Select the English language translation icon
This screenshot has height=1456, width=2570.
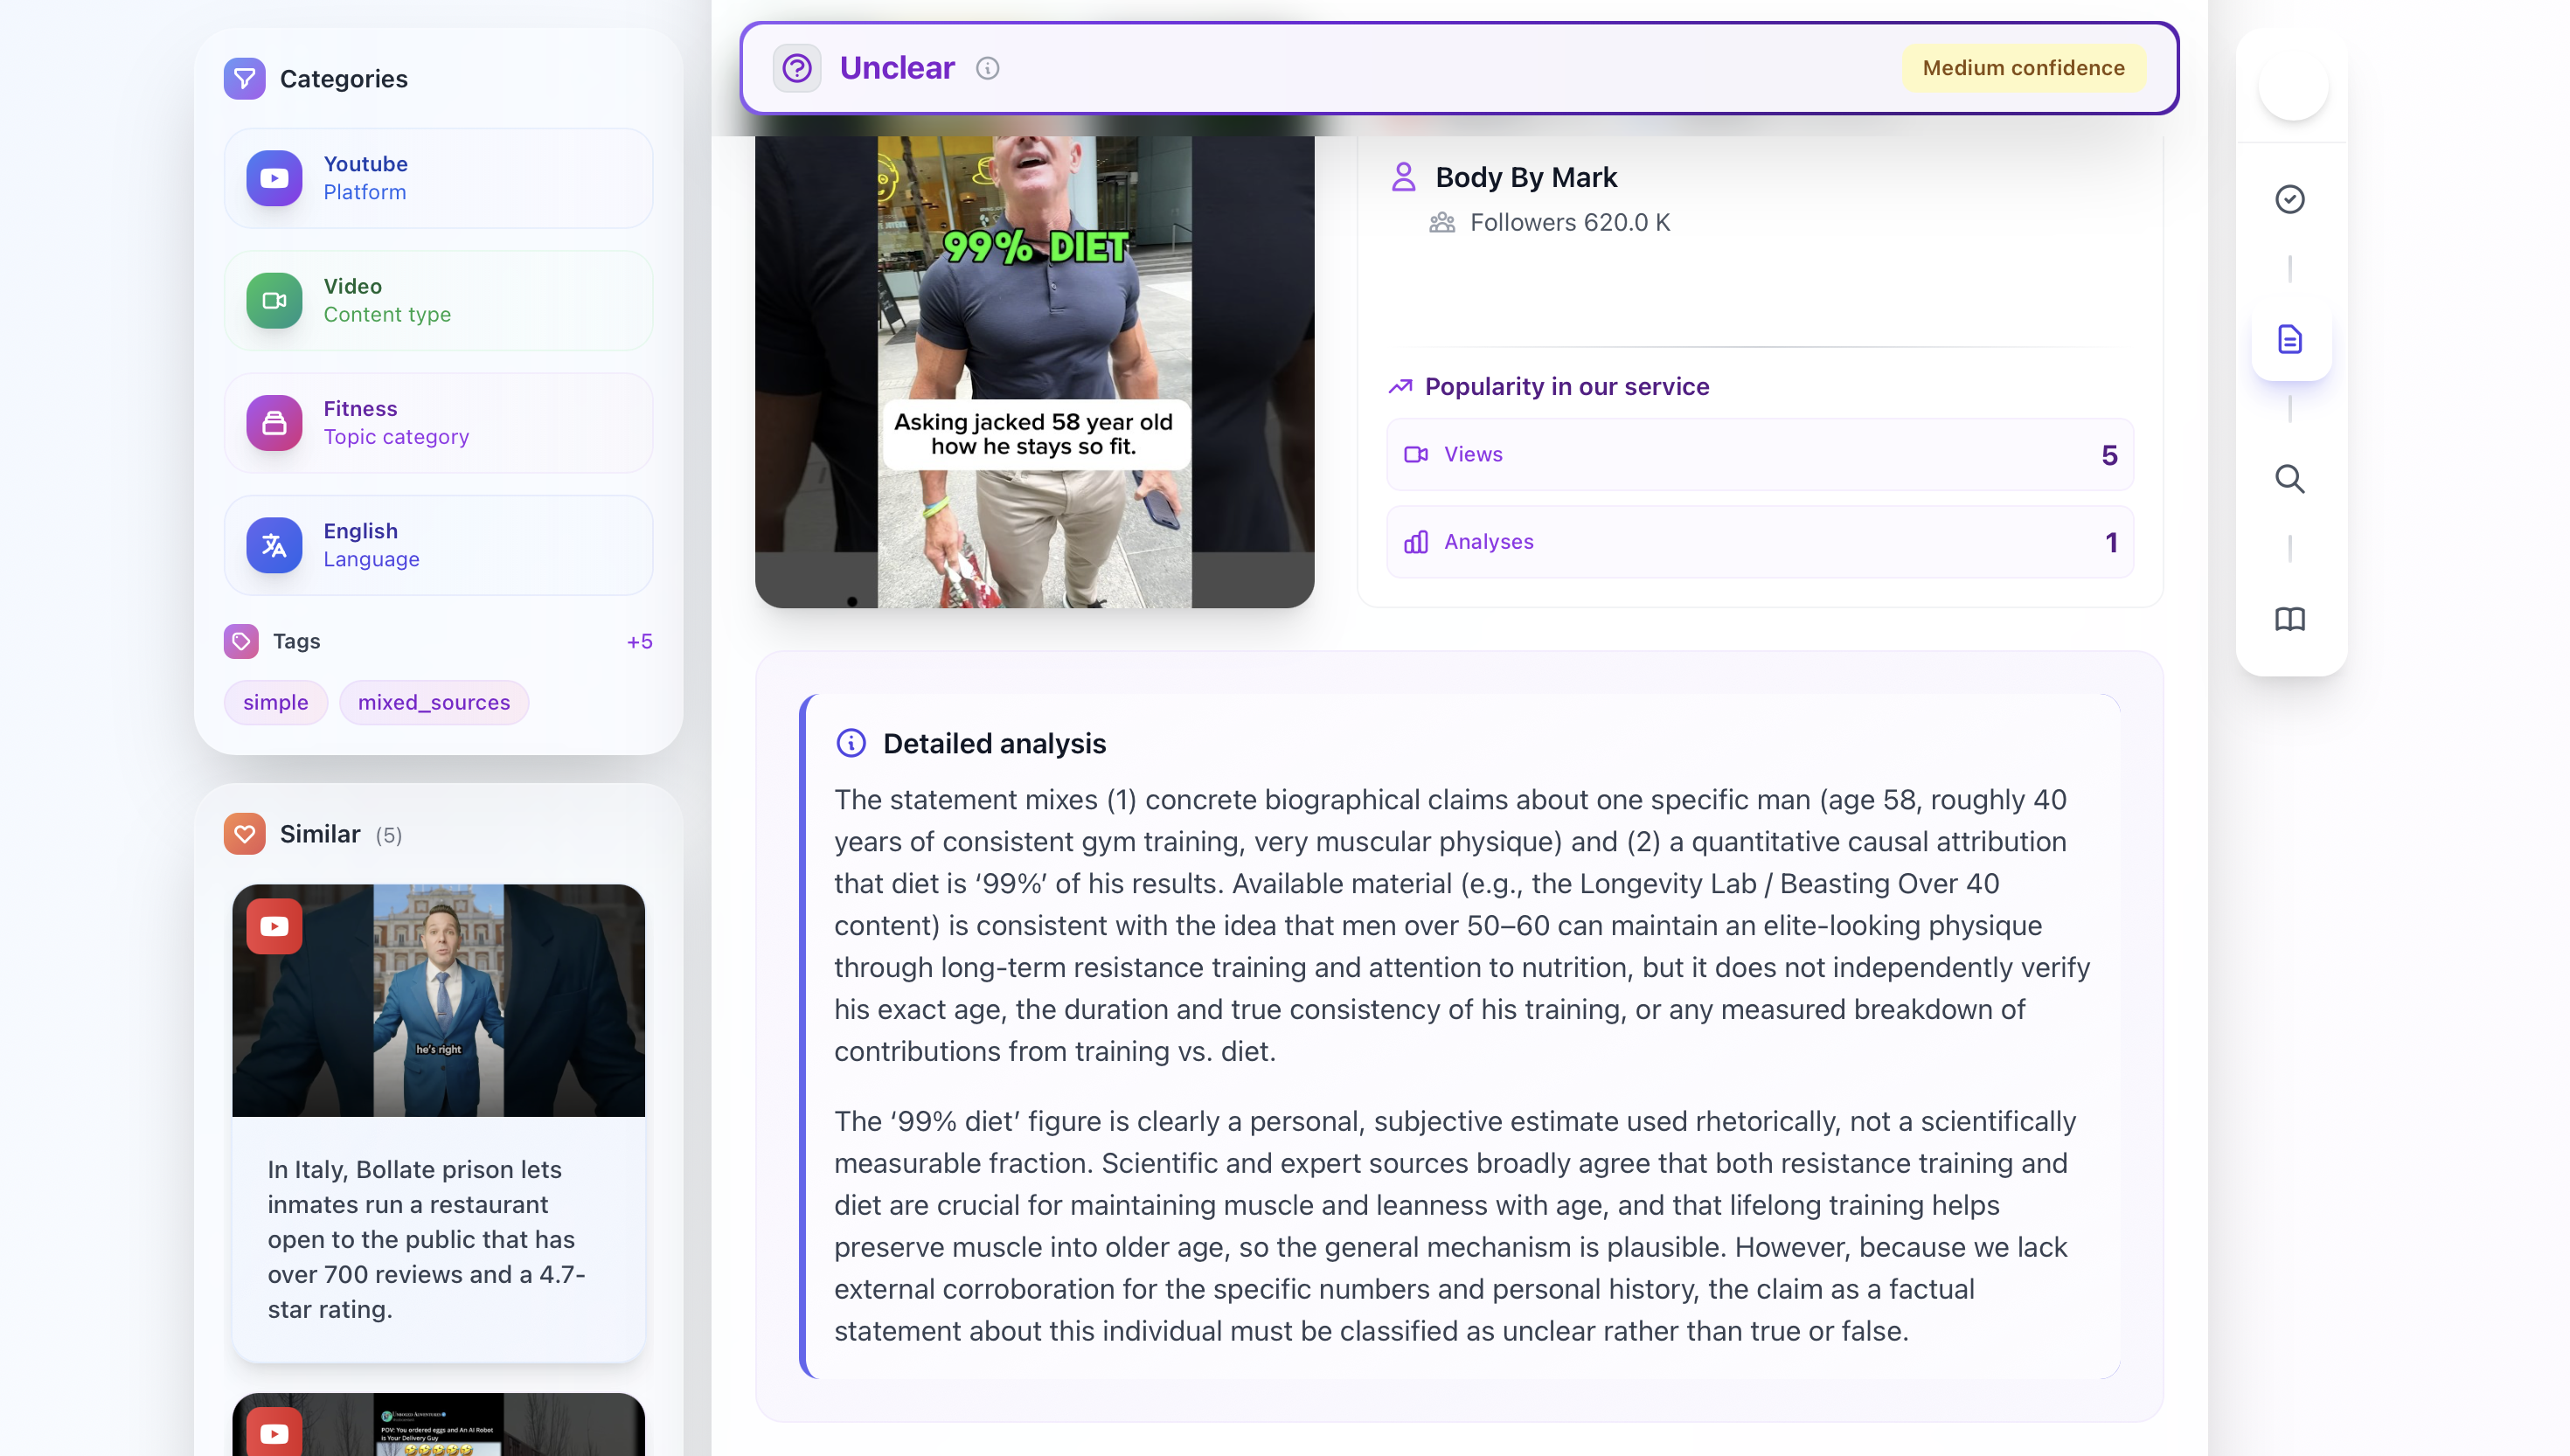(273, 545)
